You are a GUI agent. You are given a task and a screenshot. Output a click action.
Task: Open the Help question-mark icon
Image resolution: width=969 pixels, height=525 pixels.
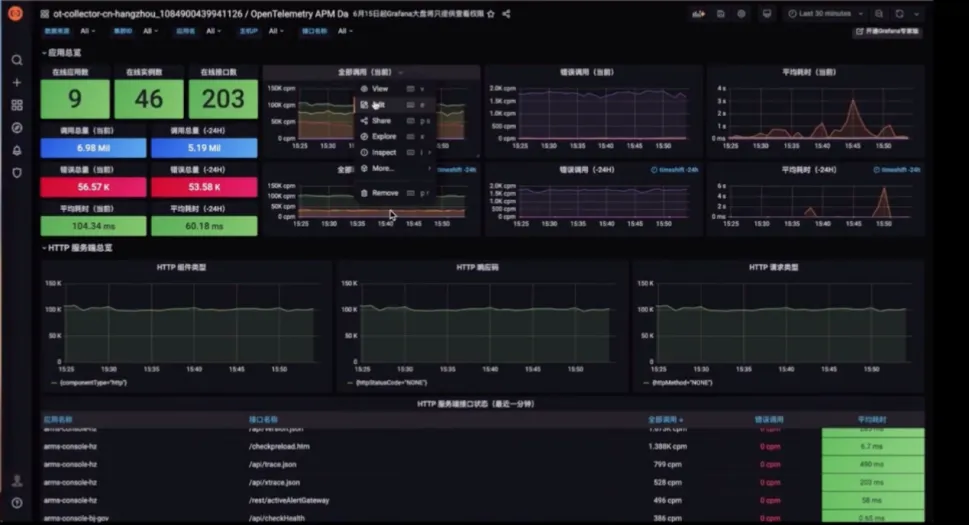coord(17,503)
